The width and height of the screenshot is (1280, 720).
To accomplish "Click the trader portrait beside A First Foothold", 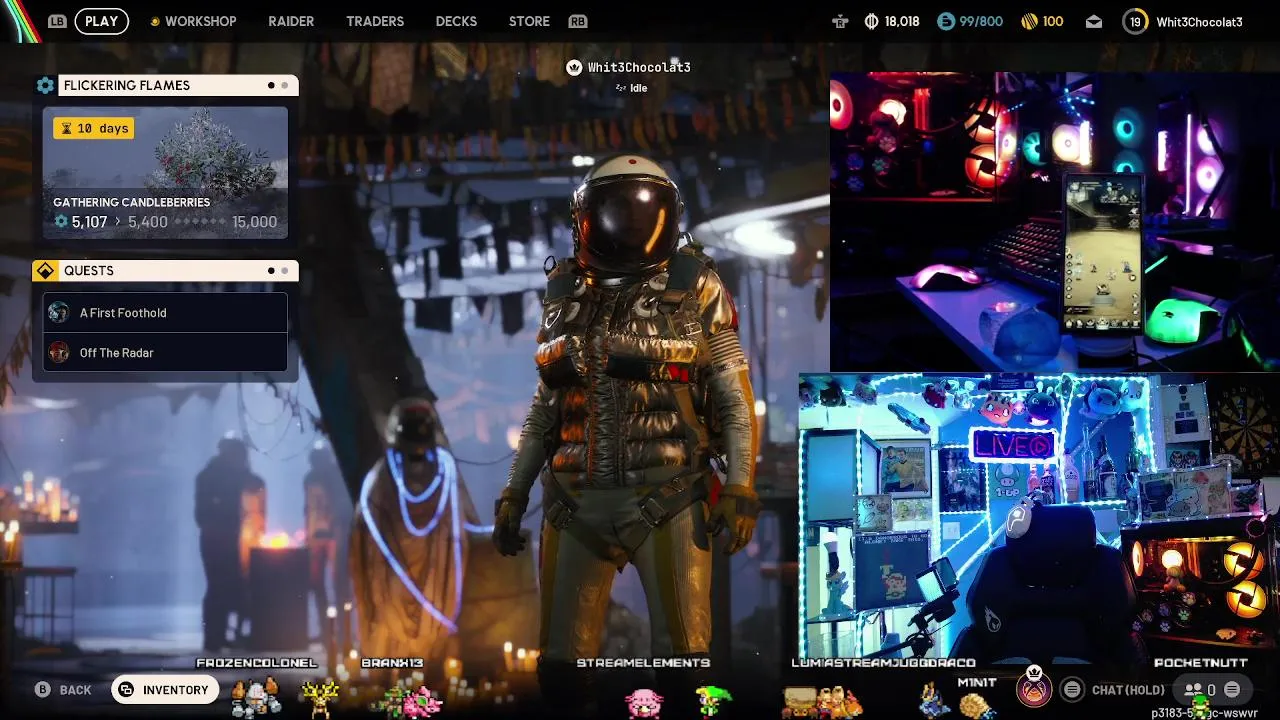I will 59,312.
